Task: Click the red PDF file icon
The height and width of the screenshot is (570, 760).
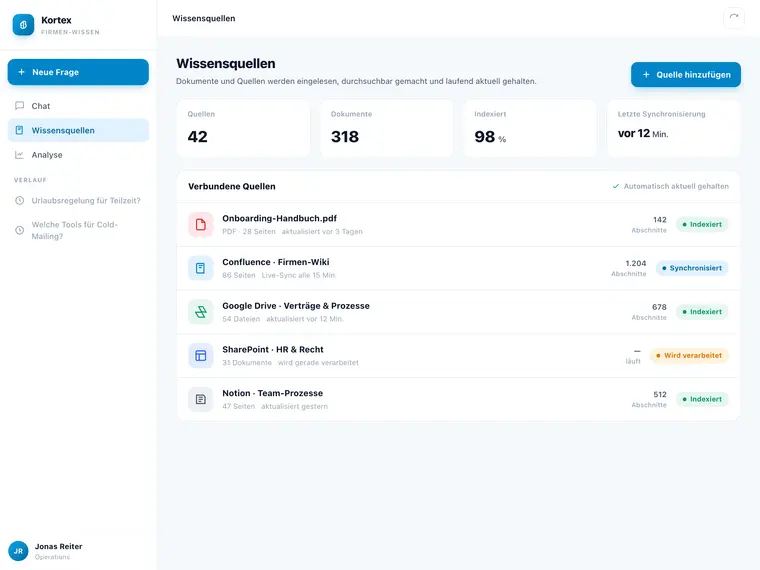Action: coord(201,224)
